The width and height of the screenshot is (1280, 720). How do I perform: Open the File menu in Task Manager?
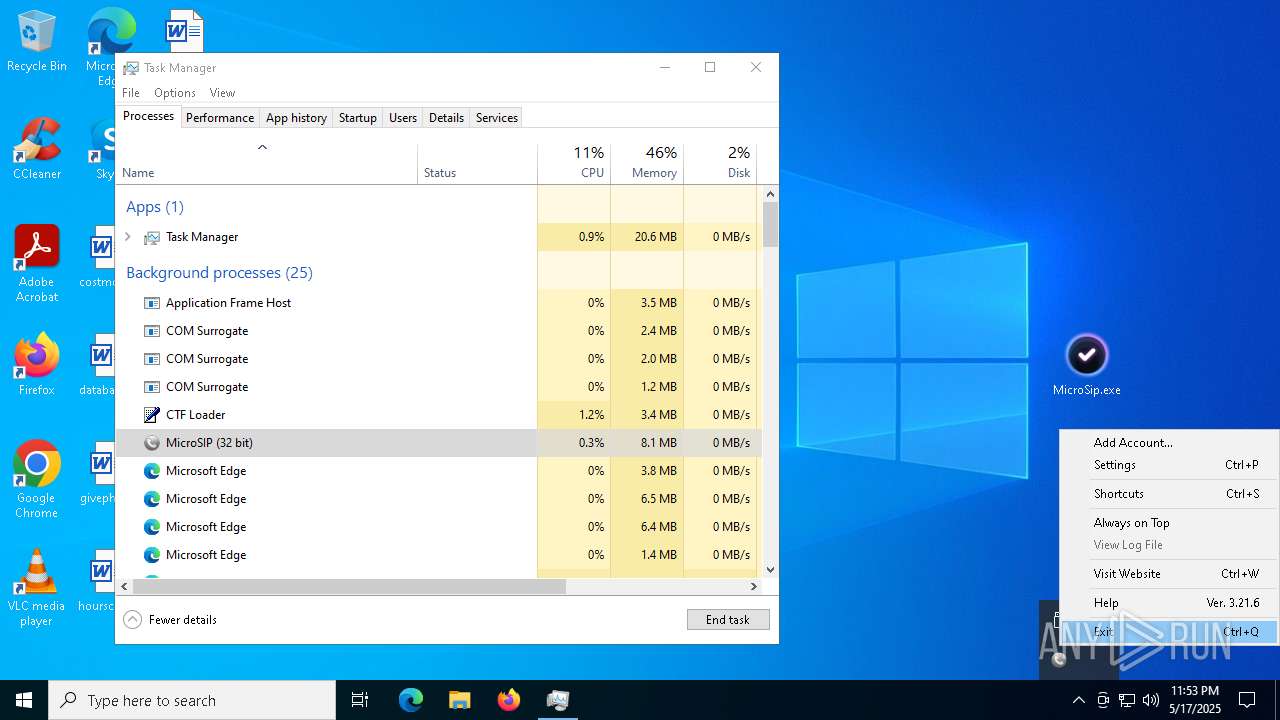pos(131,93)
